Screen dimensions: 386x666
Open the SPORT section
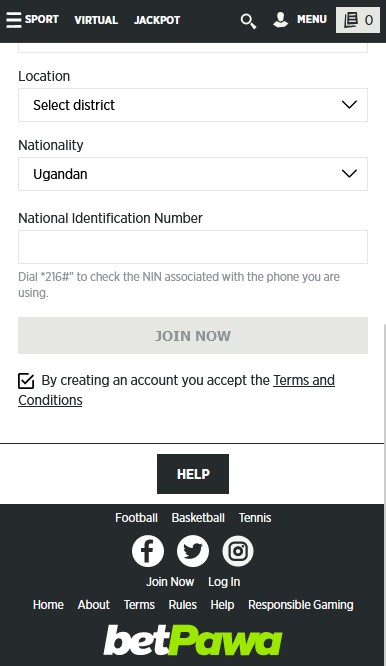(42, 20)
